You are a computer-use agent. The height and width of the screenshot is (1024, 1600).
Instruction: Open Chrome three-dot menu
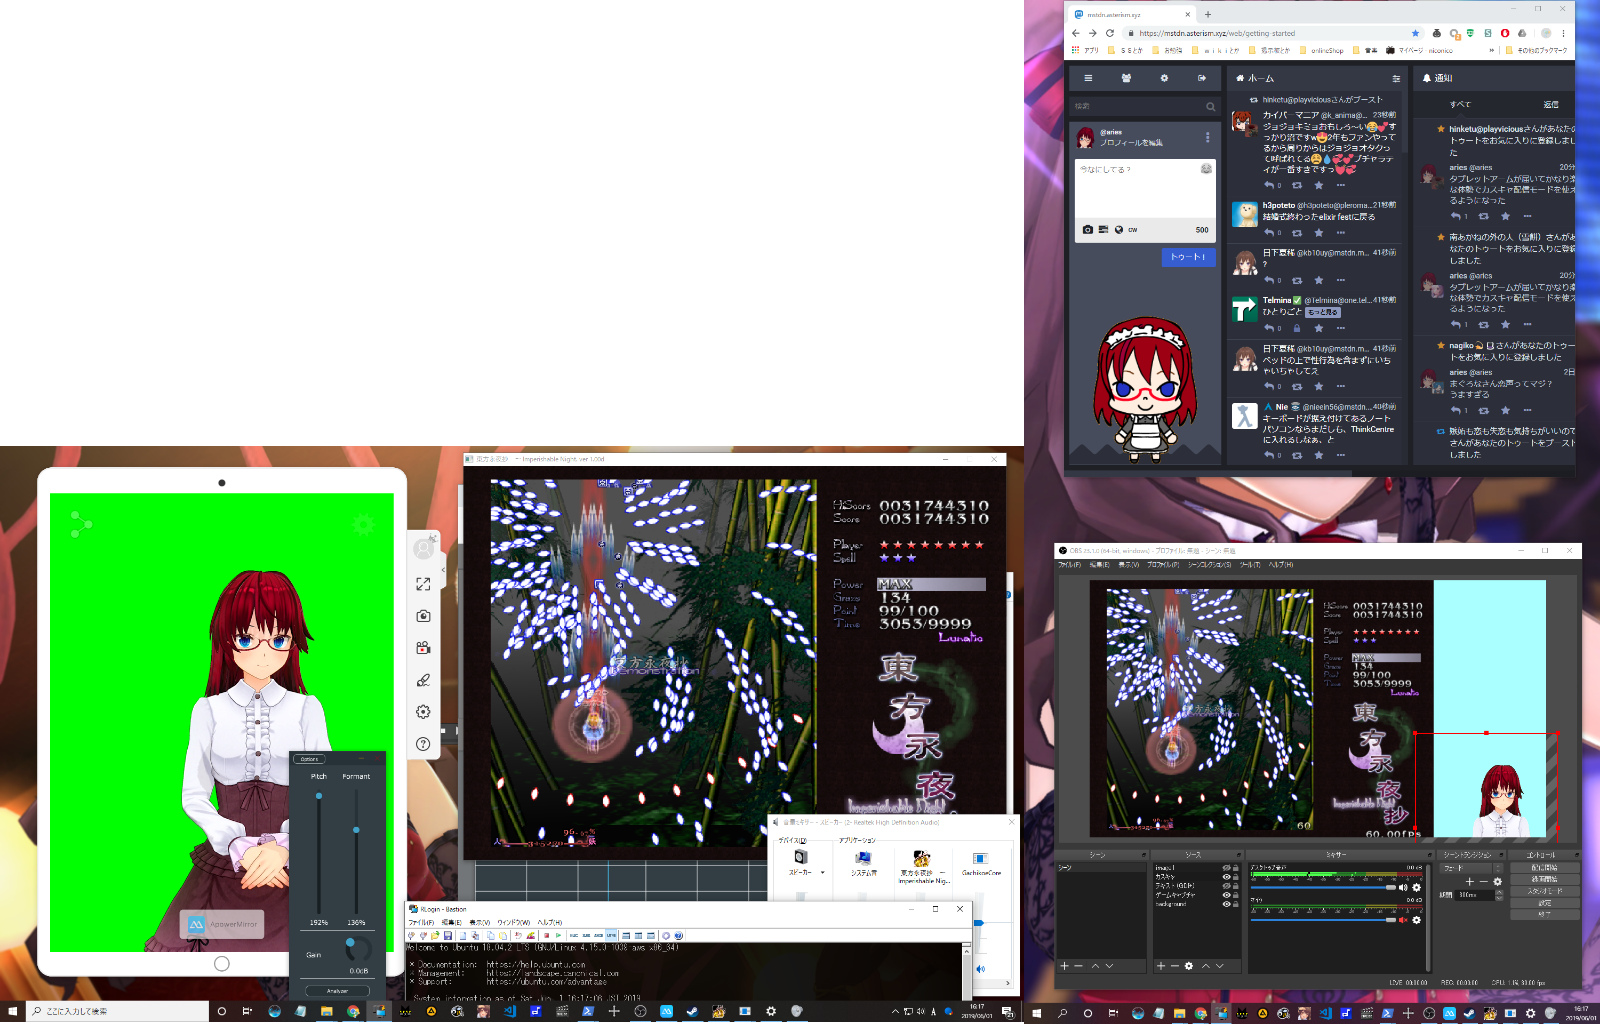(x=1563, y=33)
